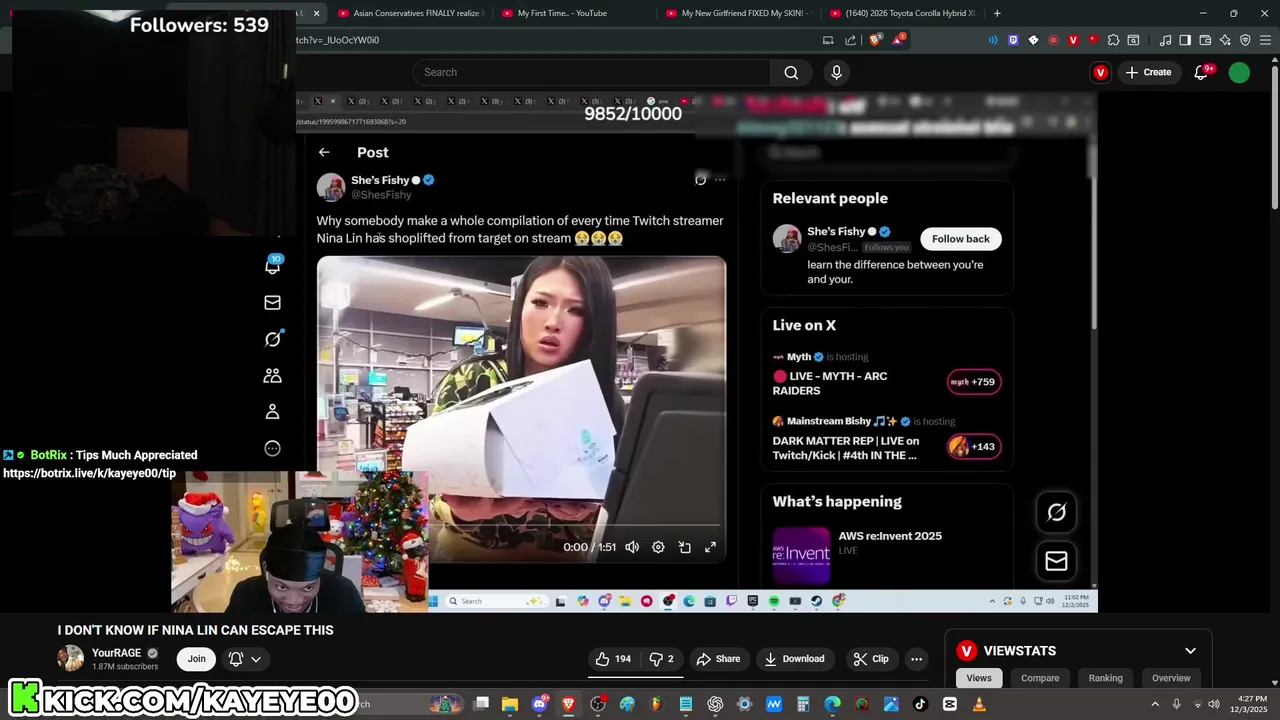Click Follow back for She's Fishy
The image size is (1280, 720).
point(961,239)
